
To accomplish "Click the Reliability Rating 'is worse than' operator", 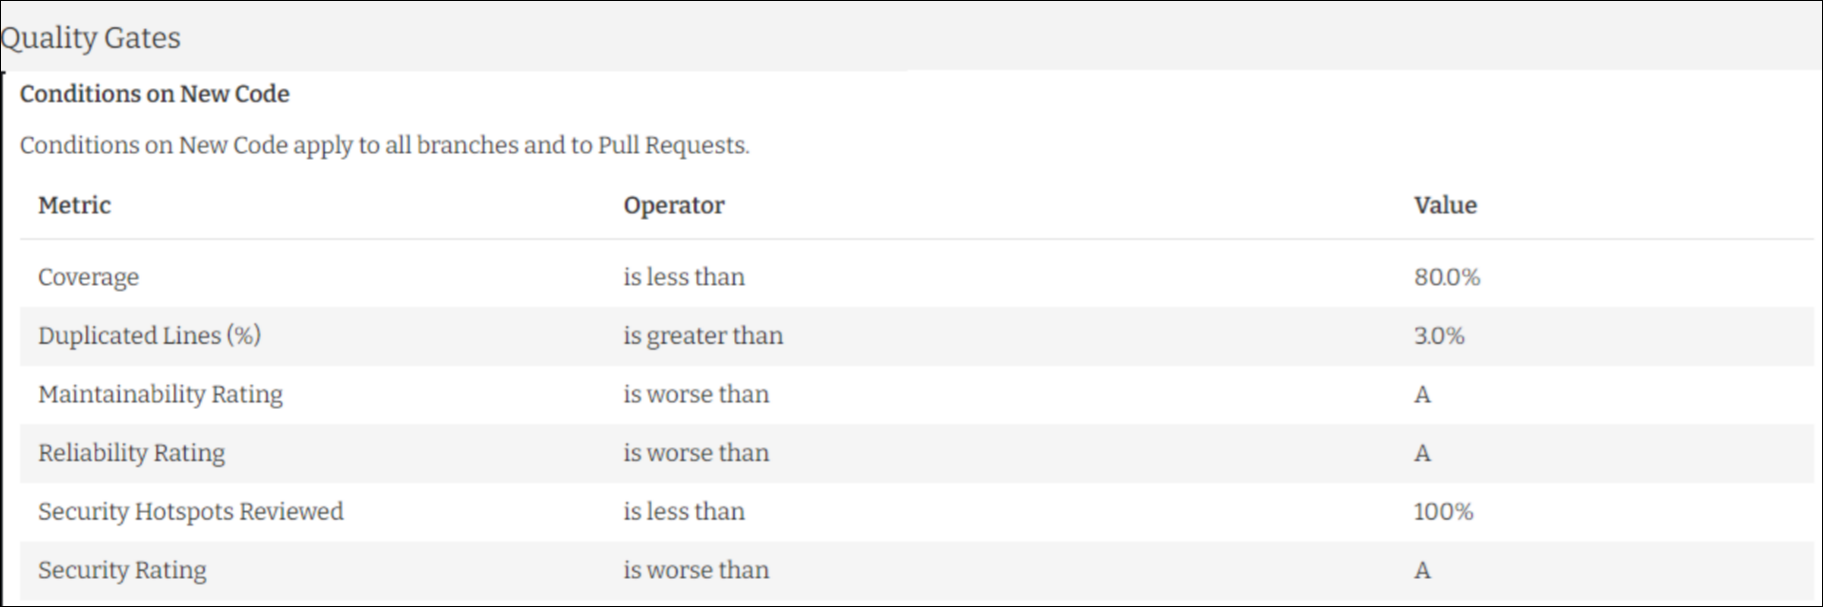I will [x=696, y=453].
